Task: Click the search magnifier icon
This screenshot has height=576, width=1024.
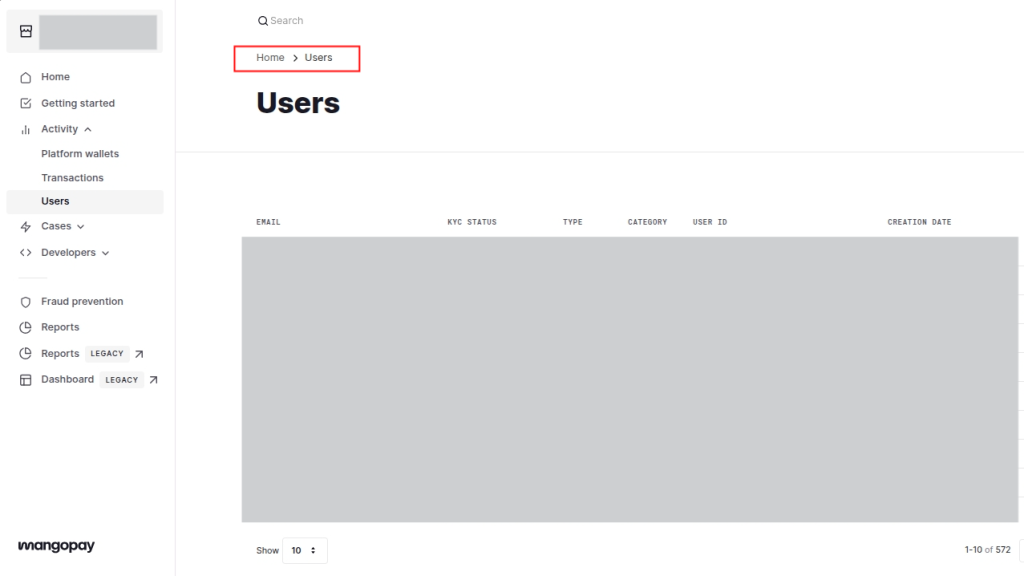Action: click(x=261, y=20)
